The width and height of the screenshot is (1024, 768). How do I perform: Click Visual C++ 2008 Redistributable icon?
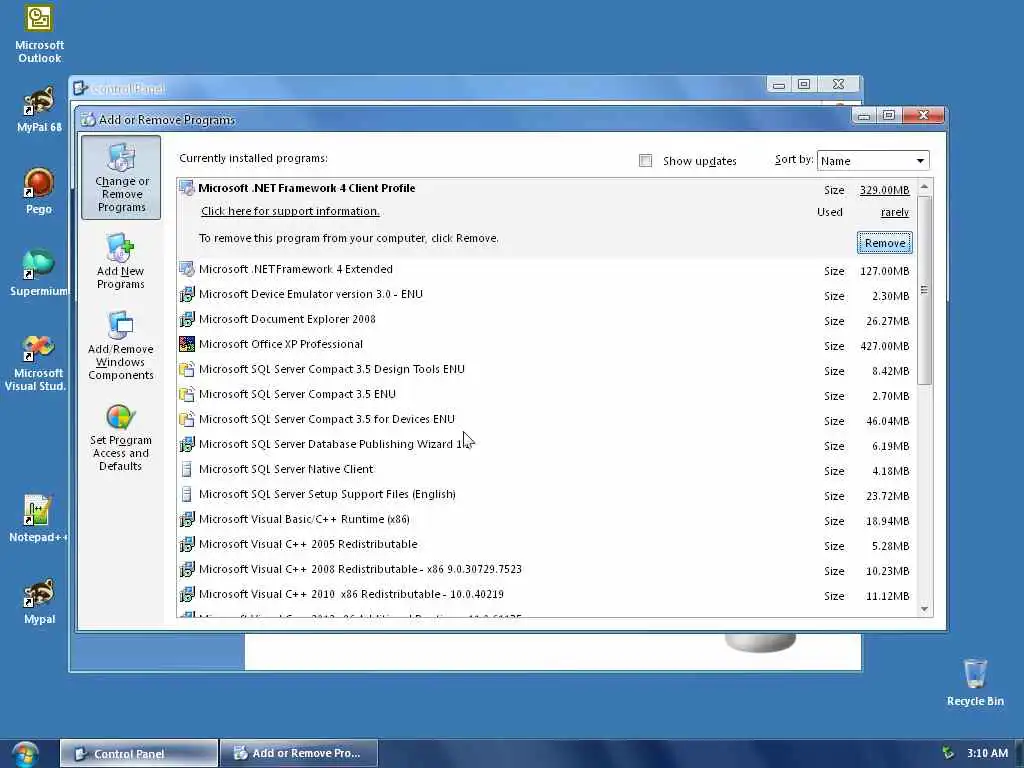pyautogui.click(x=187, y=569)
